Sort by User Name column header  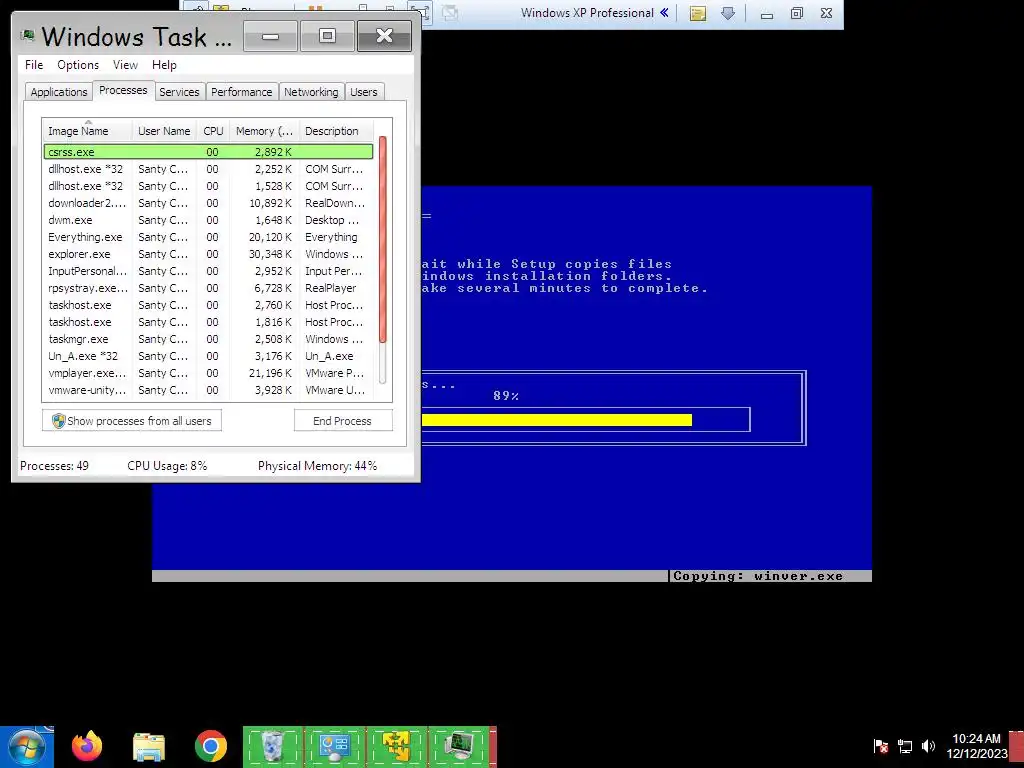pos(164,131)
